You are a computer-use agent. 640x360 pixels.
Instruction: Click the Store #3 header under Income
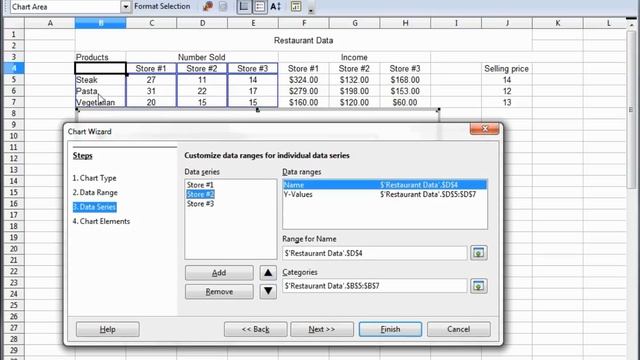[405, 69]
